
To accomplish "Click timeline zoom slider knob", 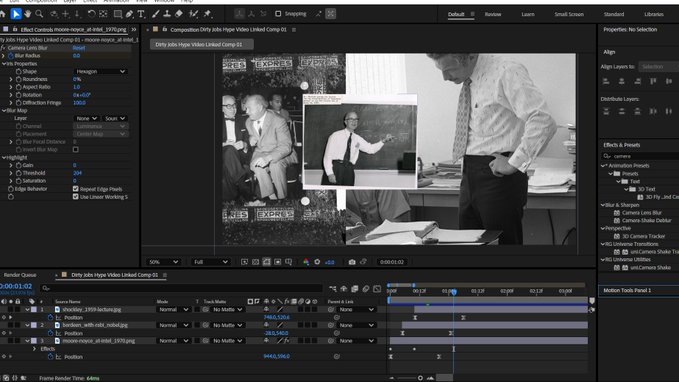I will point(420,378).
